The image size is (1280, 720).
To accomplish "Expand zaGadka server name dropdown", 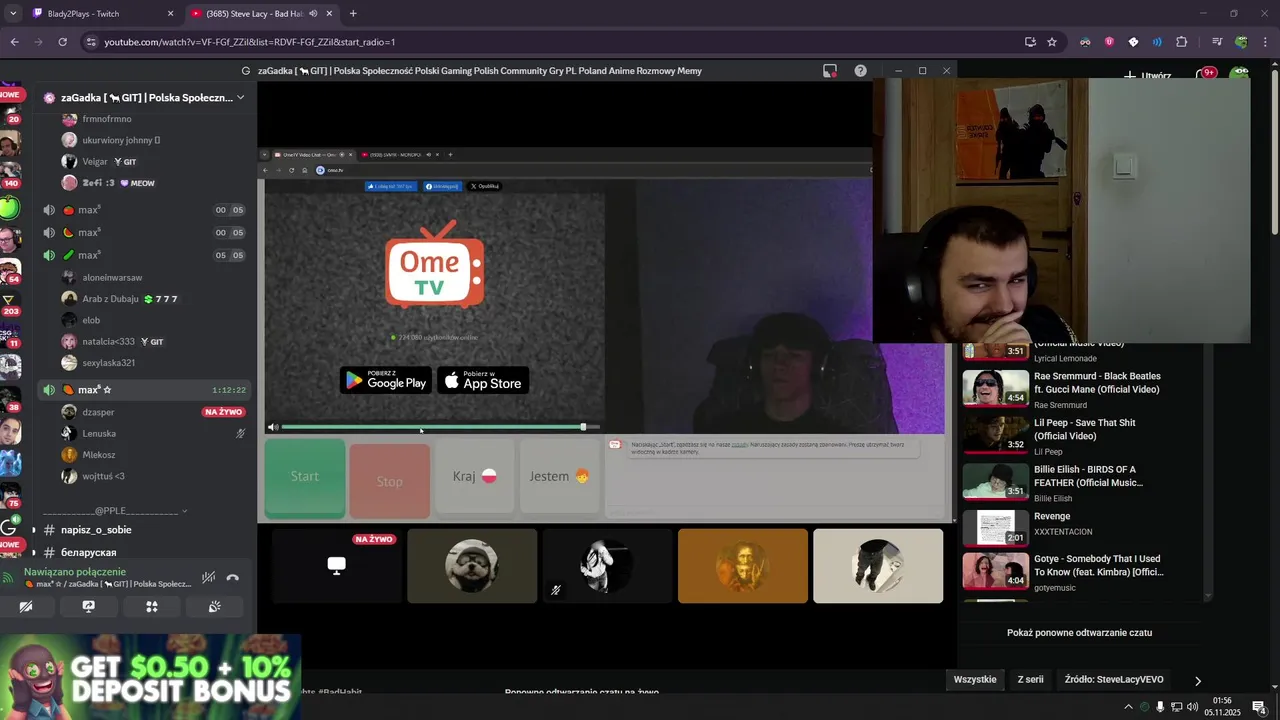I will (x=240, y=97).
